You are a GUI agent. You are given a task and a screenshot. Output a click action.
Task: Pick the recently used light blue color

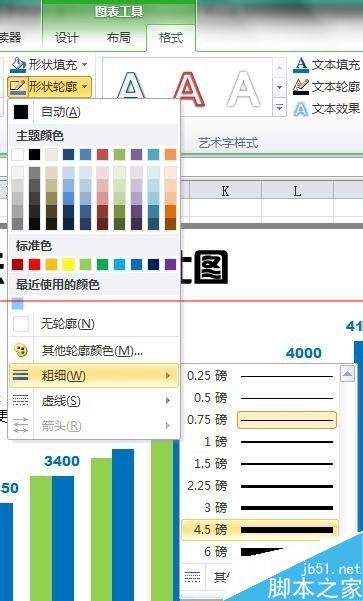coord(18,304)
